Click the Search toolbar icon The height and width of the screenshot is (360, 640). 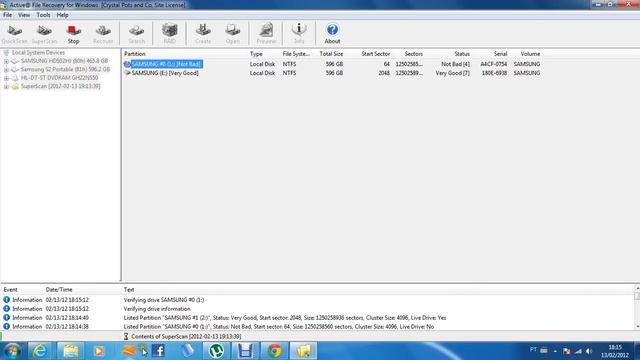coord(136,34)
